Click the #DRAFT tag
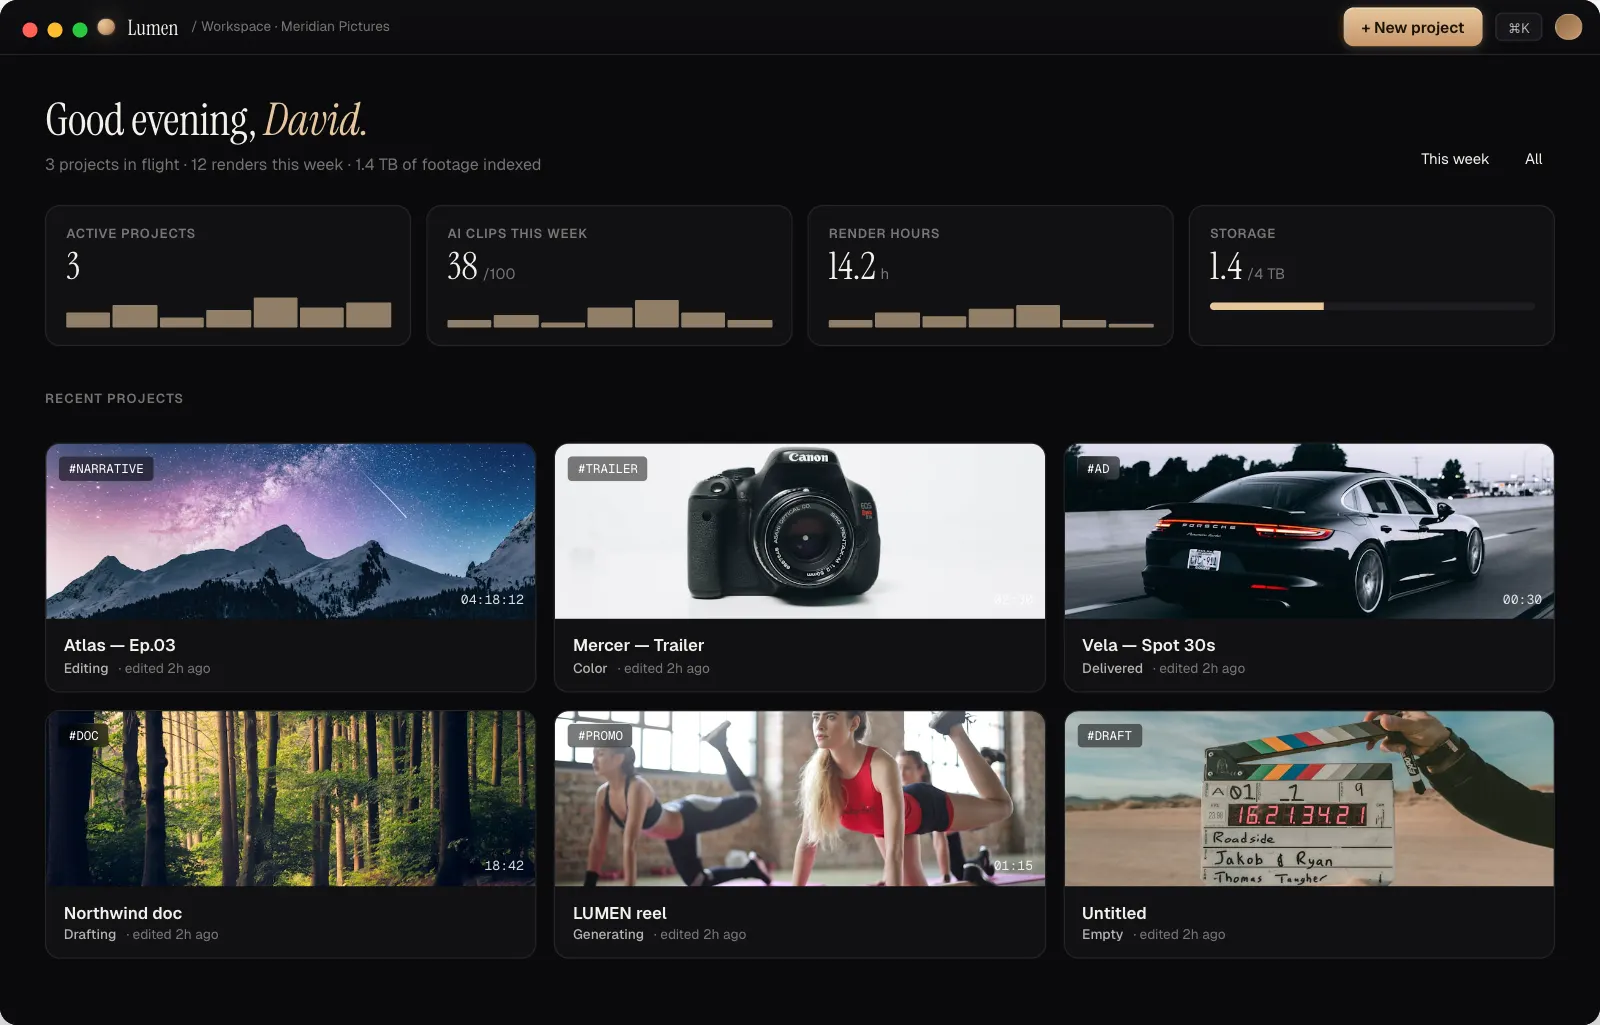The image size is (1600, 1025). pyautogui.click(x=1110, y=736)
